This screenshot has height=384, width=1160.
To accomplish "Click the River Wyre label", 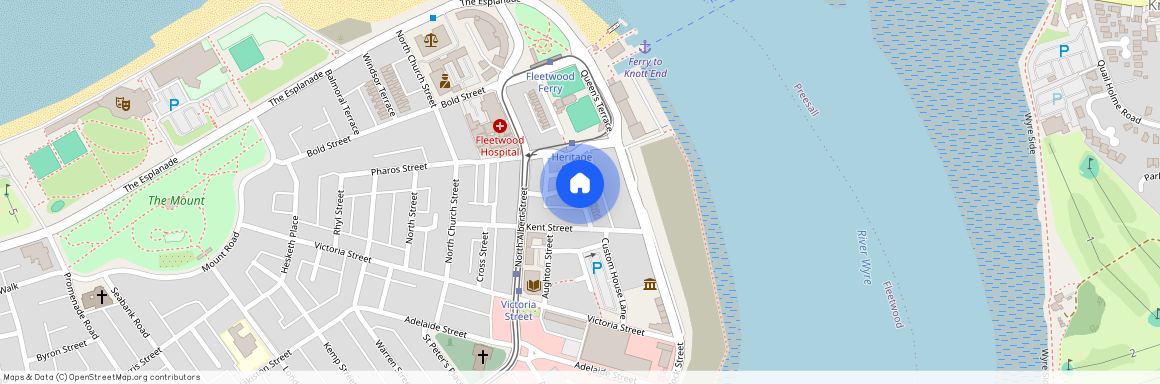I will pos(864,257).
